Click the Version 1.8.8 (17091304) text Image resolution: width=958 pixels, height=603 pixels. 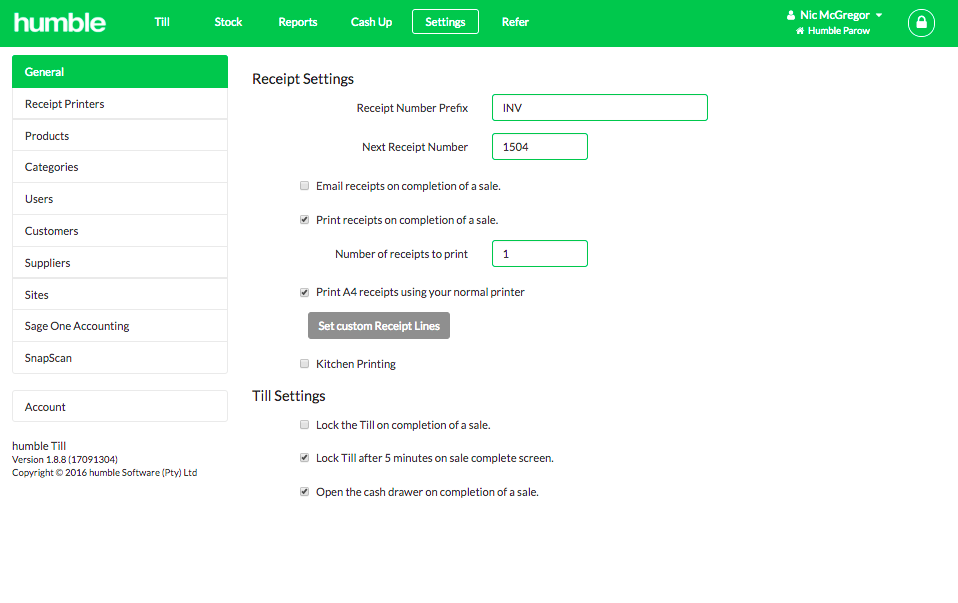[65, 459]
